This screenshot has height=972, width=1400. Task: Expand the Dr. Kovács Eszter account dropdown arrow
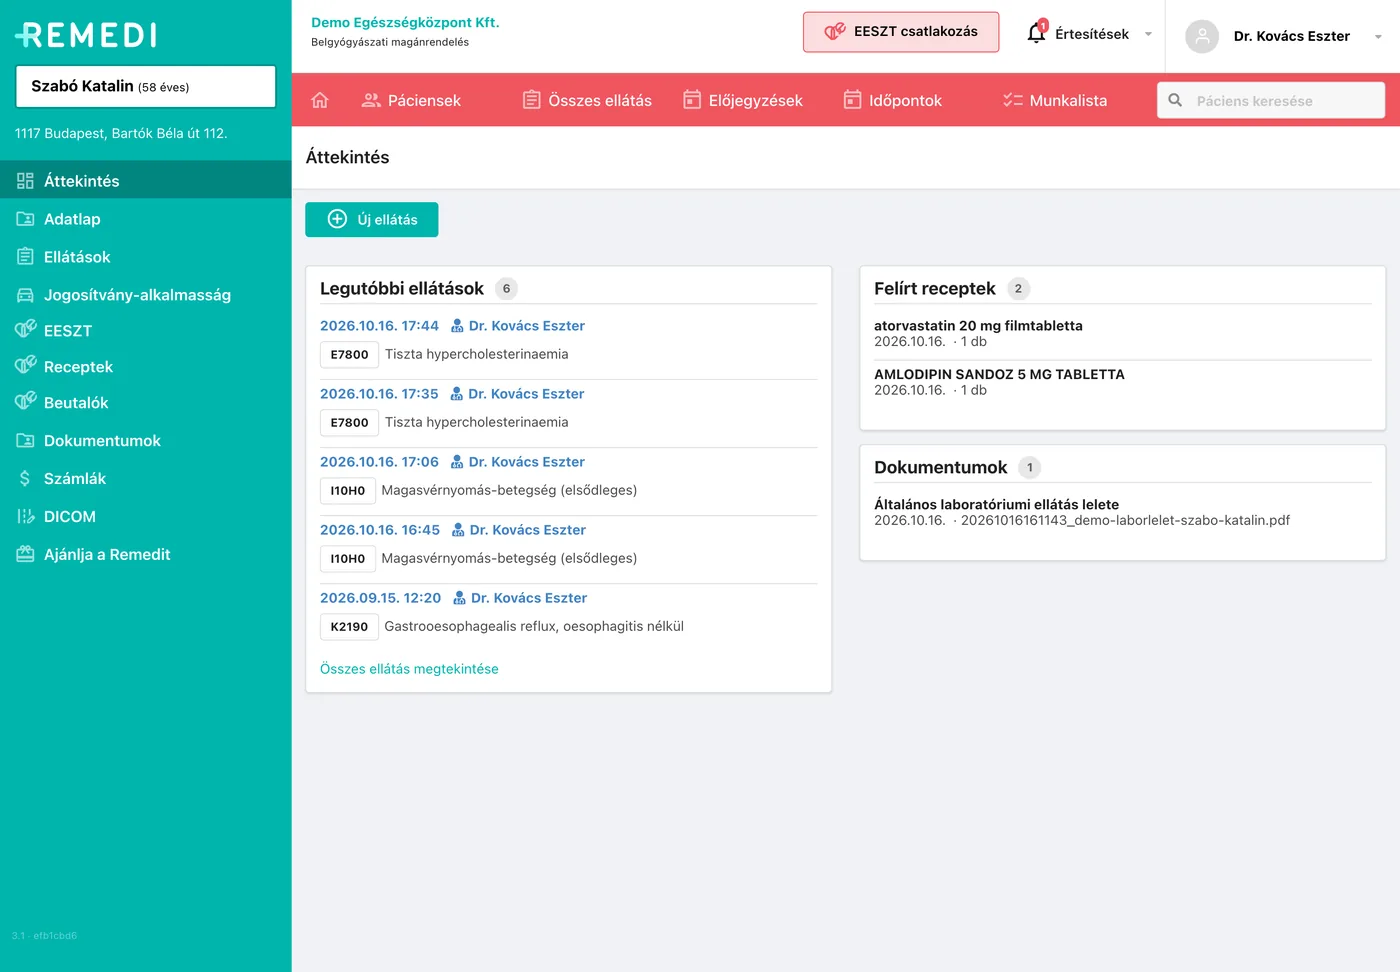[x=1378, y=37]
